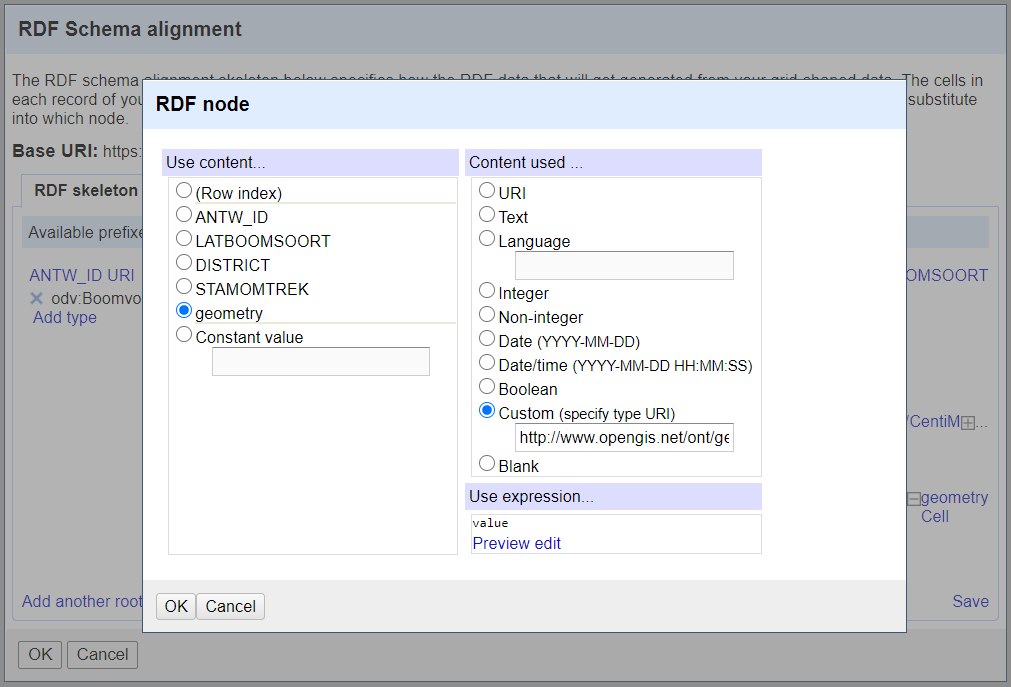Choose the Constant value radio button
The height and width of the screenshot is (687, 1011).
(184, 336)
